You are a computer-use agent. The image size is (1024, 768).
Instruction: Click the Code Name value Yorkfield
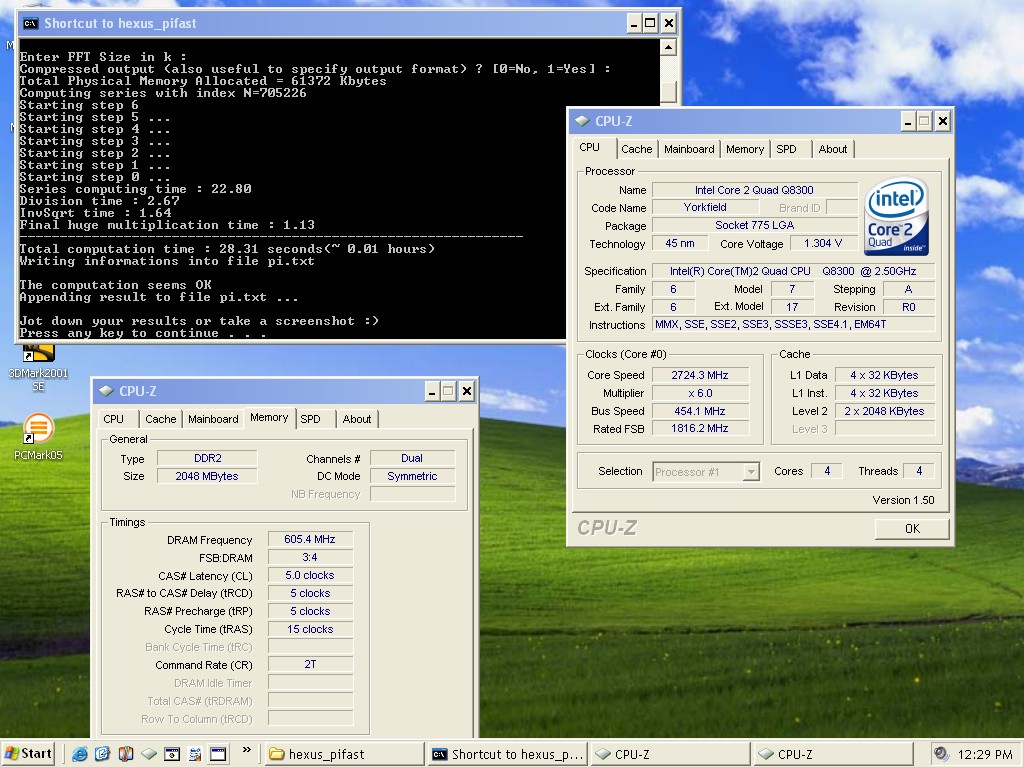tap(705, 207)
